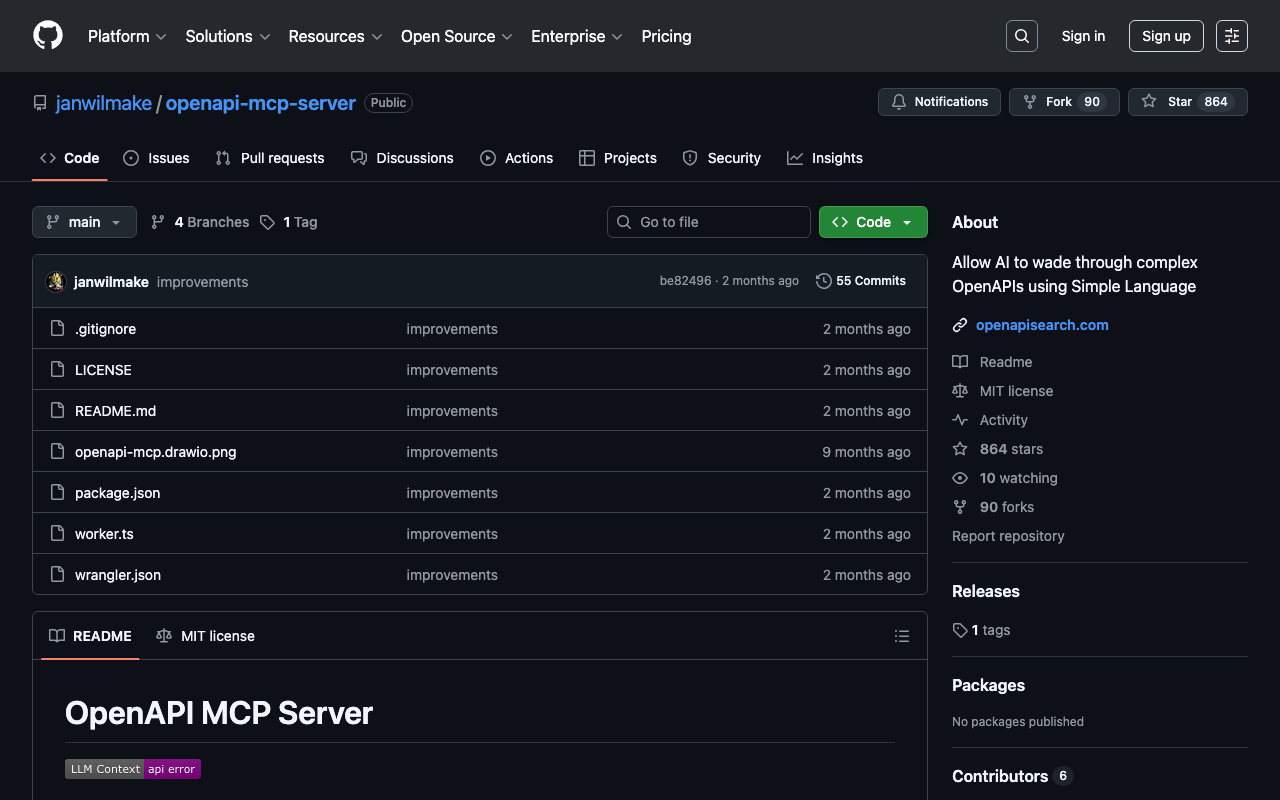Click the tag icon under Releases
The image size is (1280, 800).
pos(960,630)
